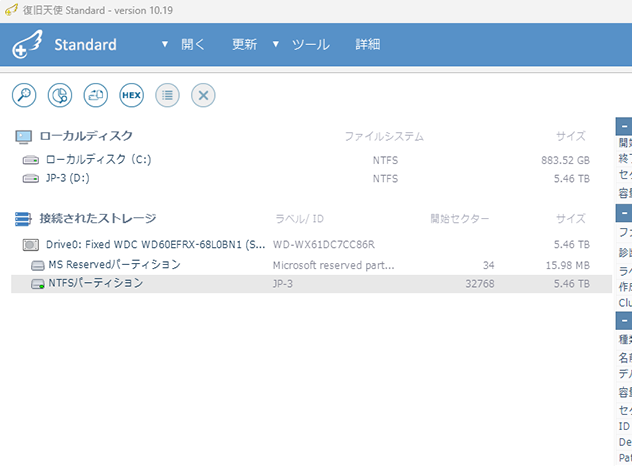Click NTFS cell of C: drive
Viewport: 632px width, 466px height.
pyautogui.click(x=385, y=160)
